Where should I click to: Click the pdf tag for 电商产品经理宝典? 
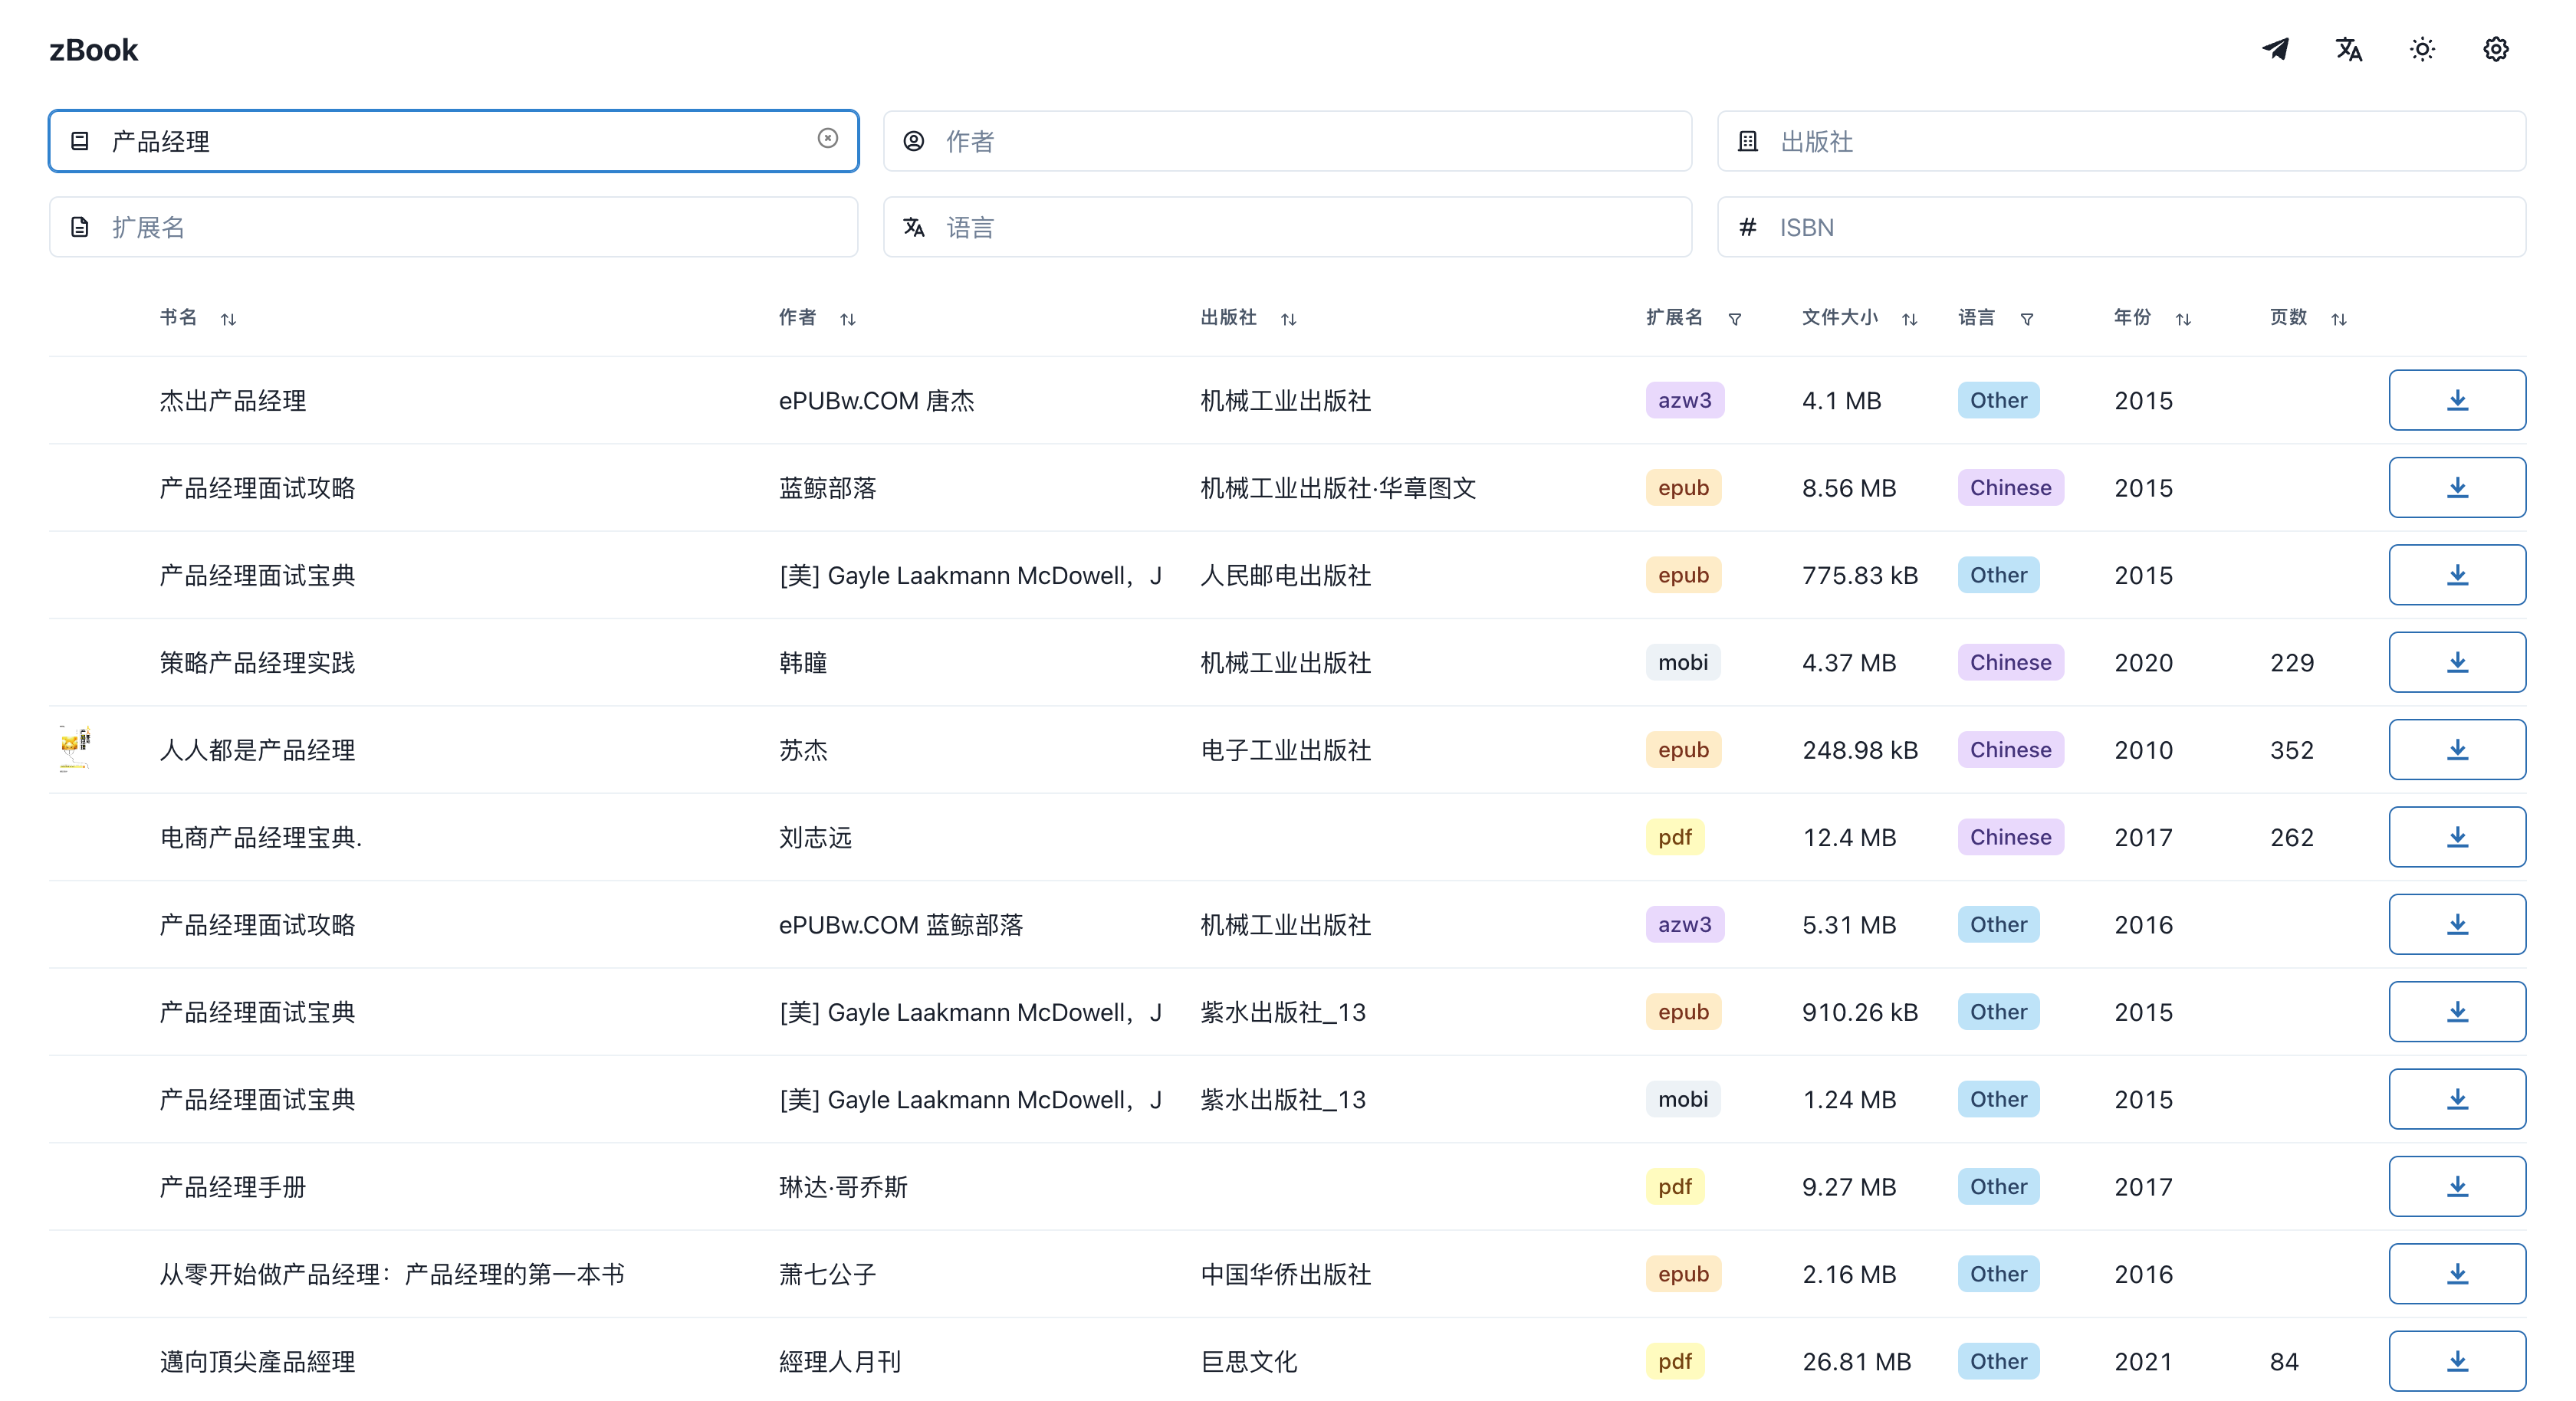(1675, 837)
